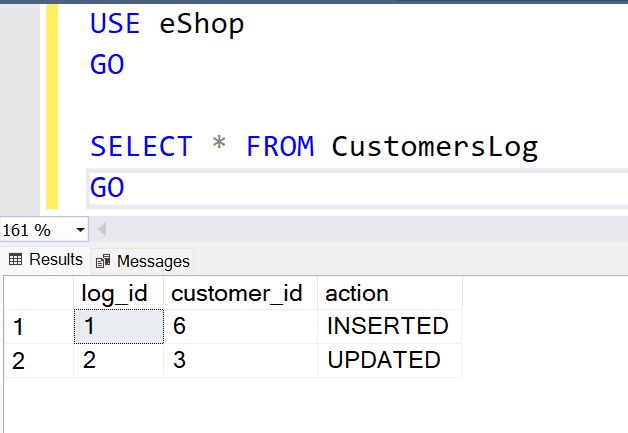Click log_id cell with value 1

pos(119,326)
